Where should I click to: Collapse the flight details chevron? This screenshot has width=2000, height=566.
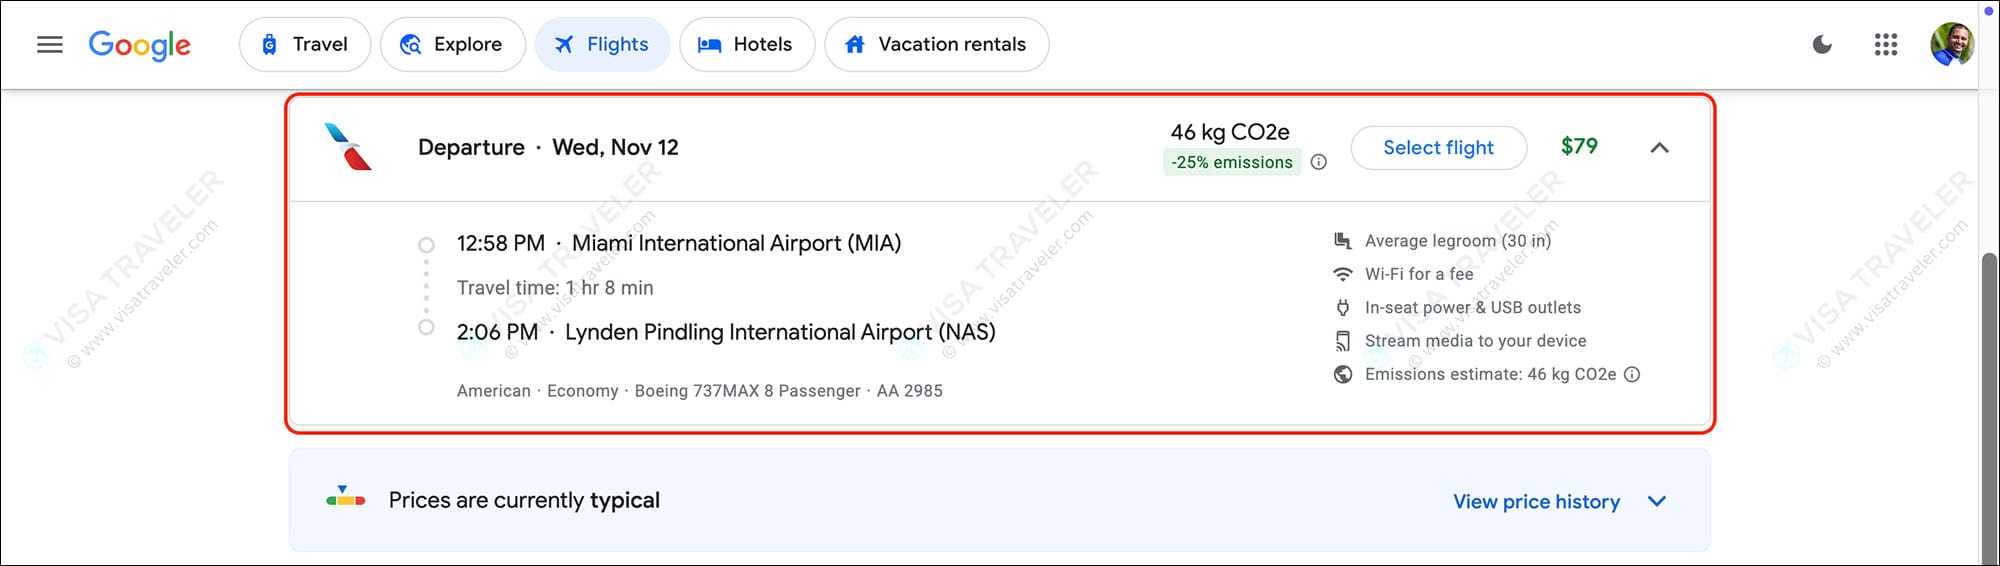[x=1659, y=148]
